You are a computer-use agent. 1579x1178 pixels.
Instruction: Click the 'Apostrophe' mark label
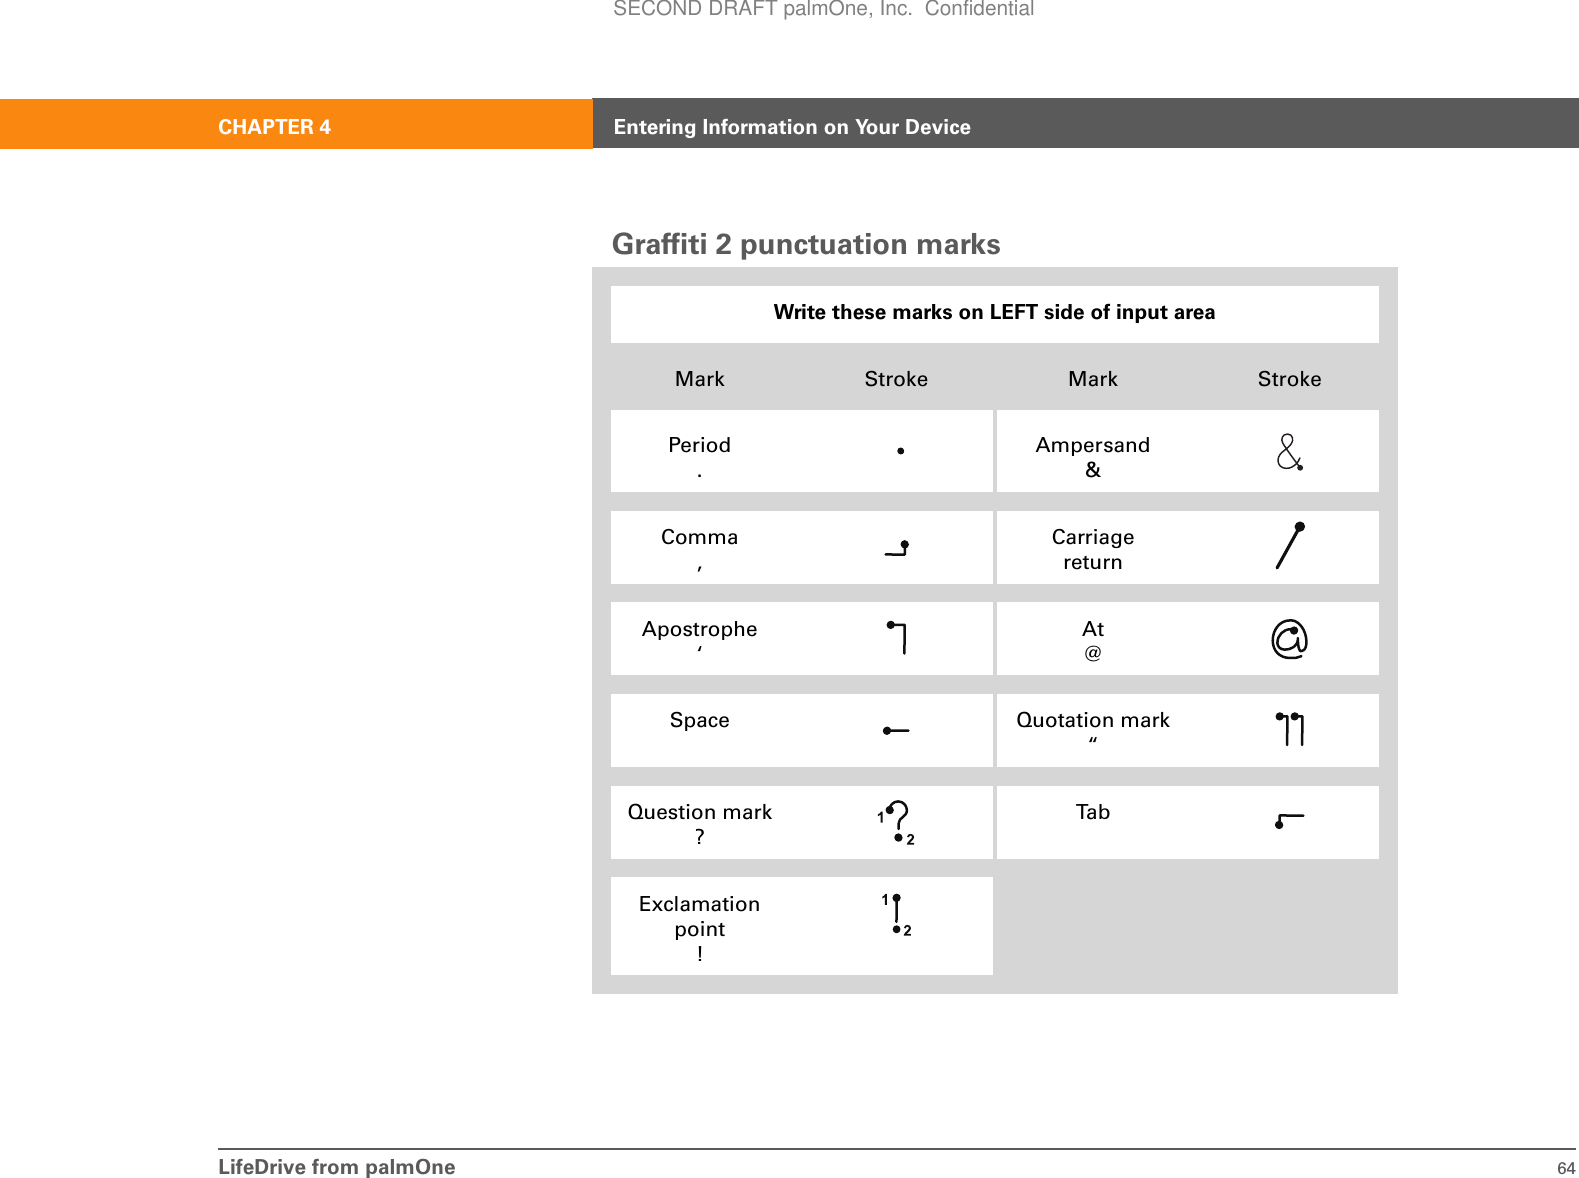699,629
